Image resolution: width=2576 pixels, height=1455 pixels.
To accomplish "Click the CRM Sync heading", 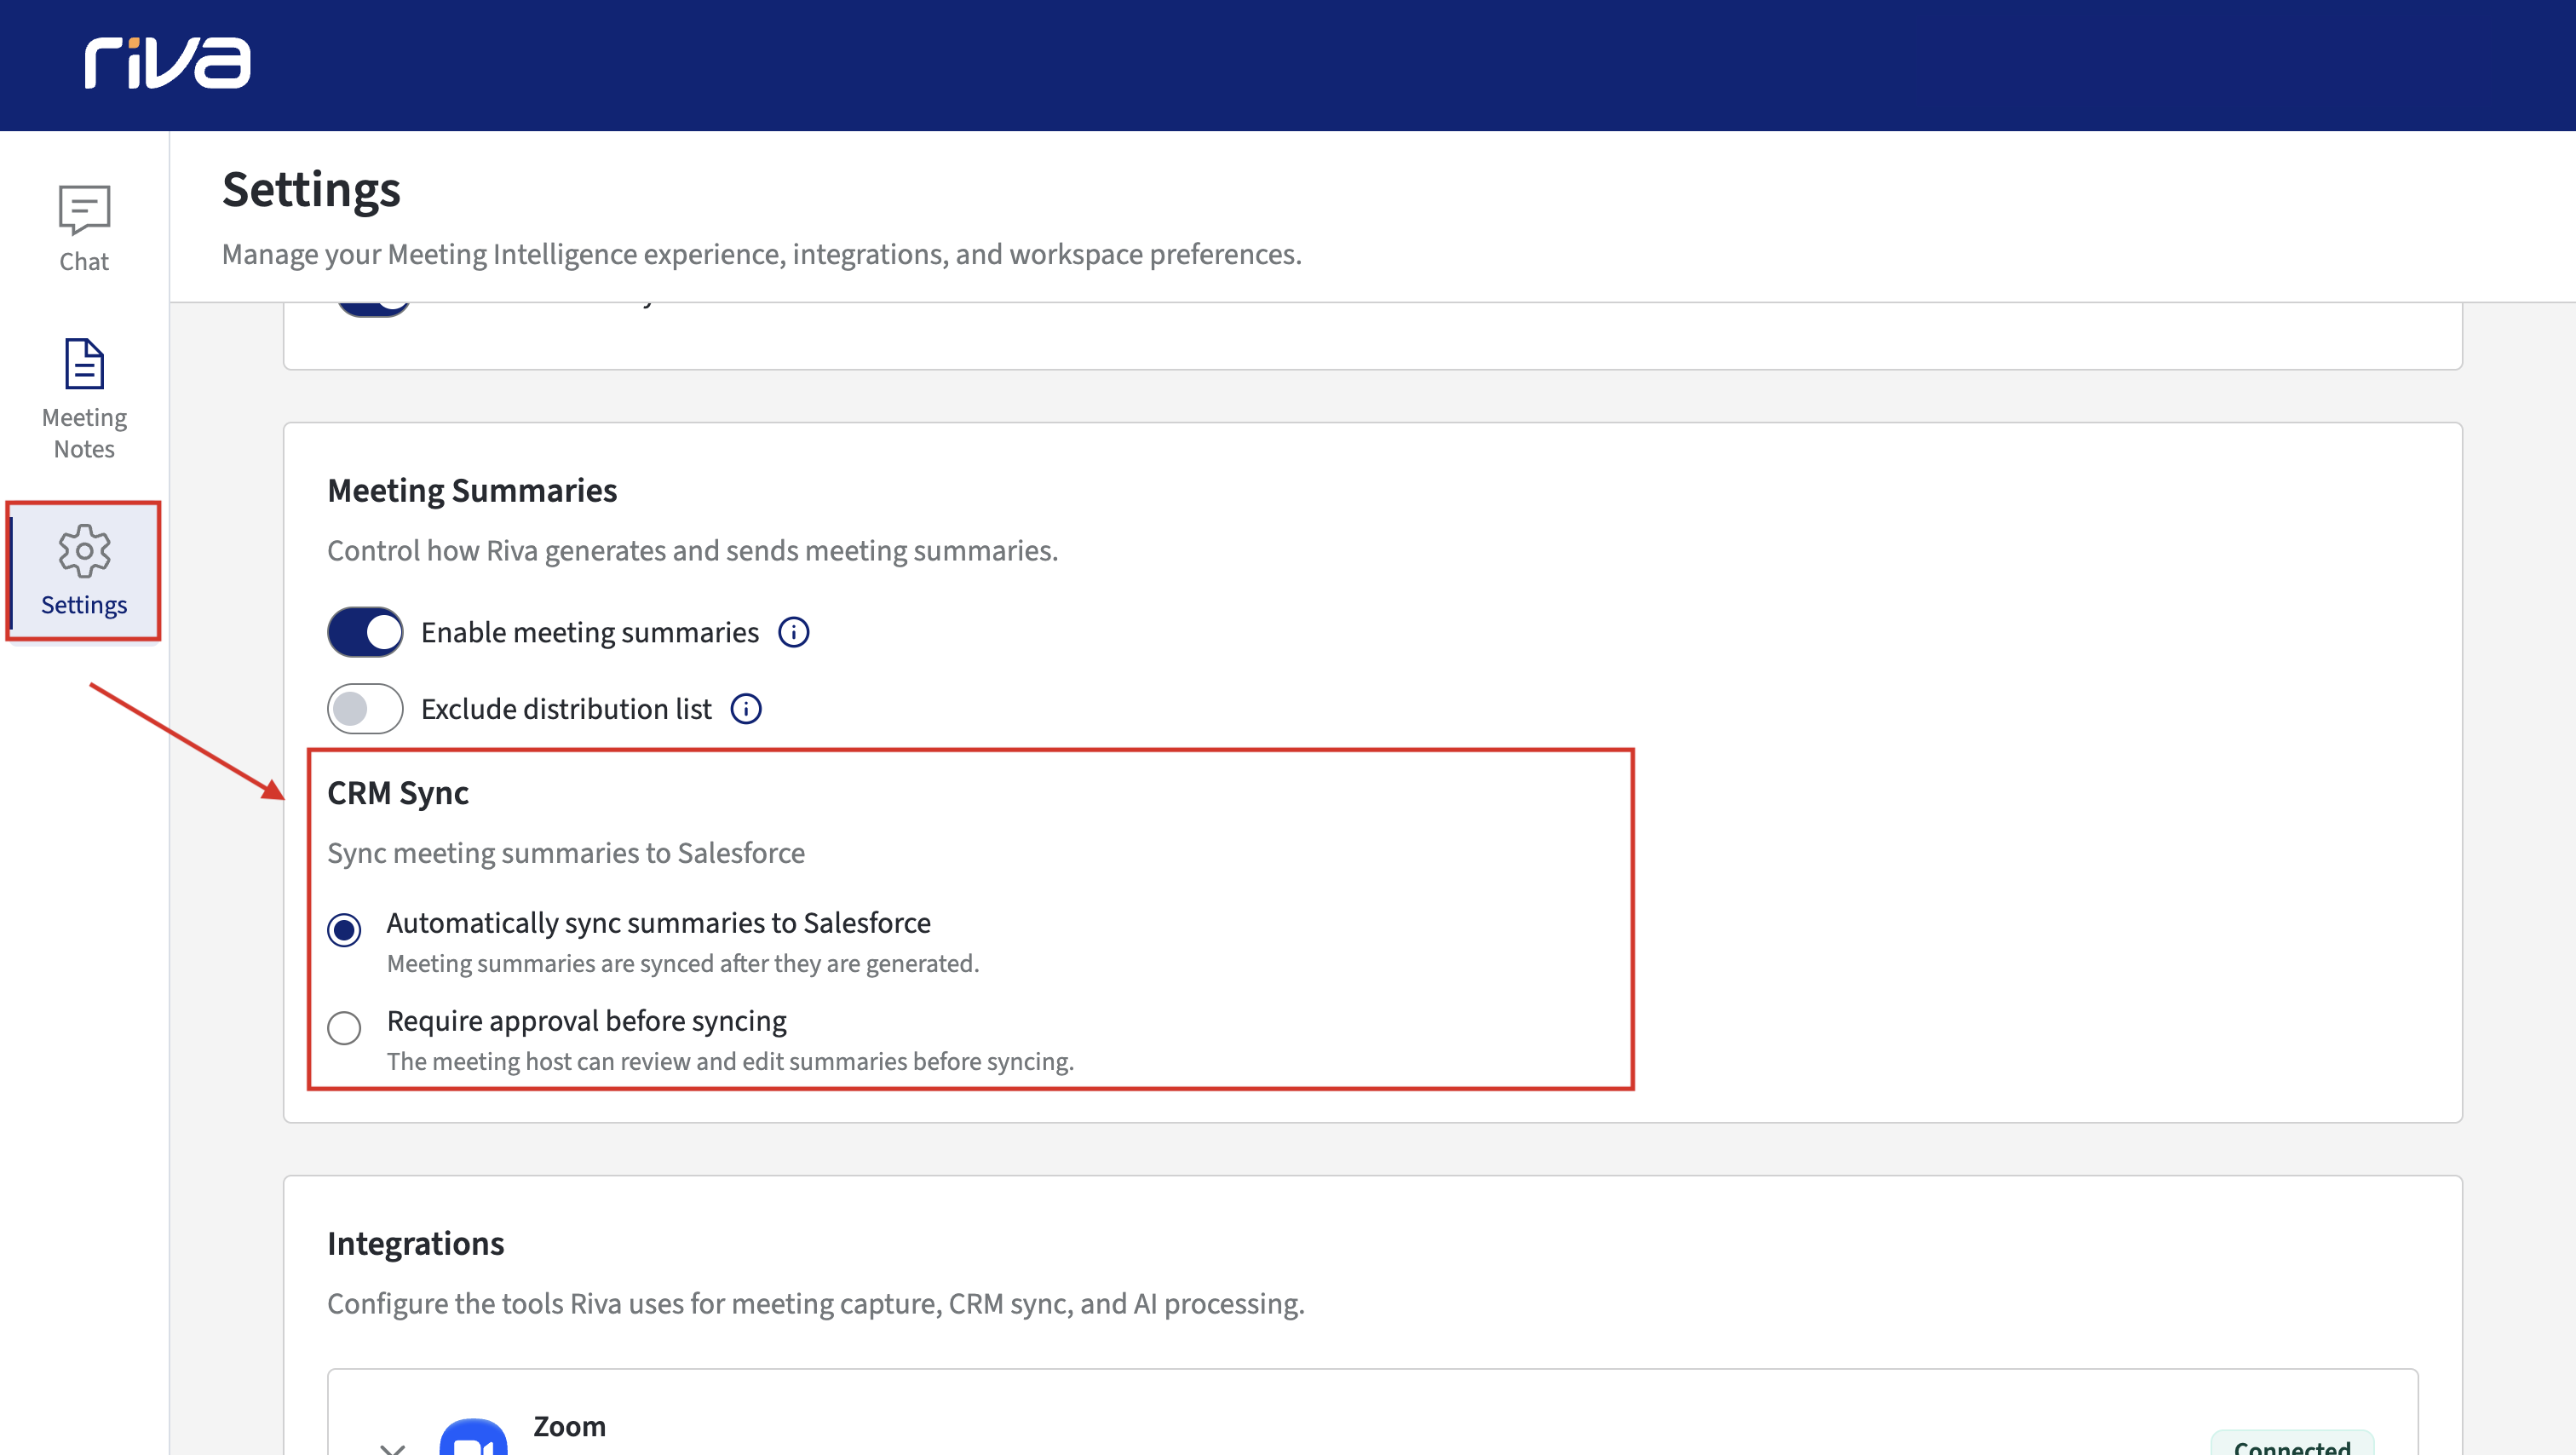I will 398,793.
